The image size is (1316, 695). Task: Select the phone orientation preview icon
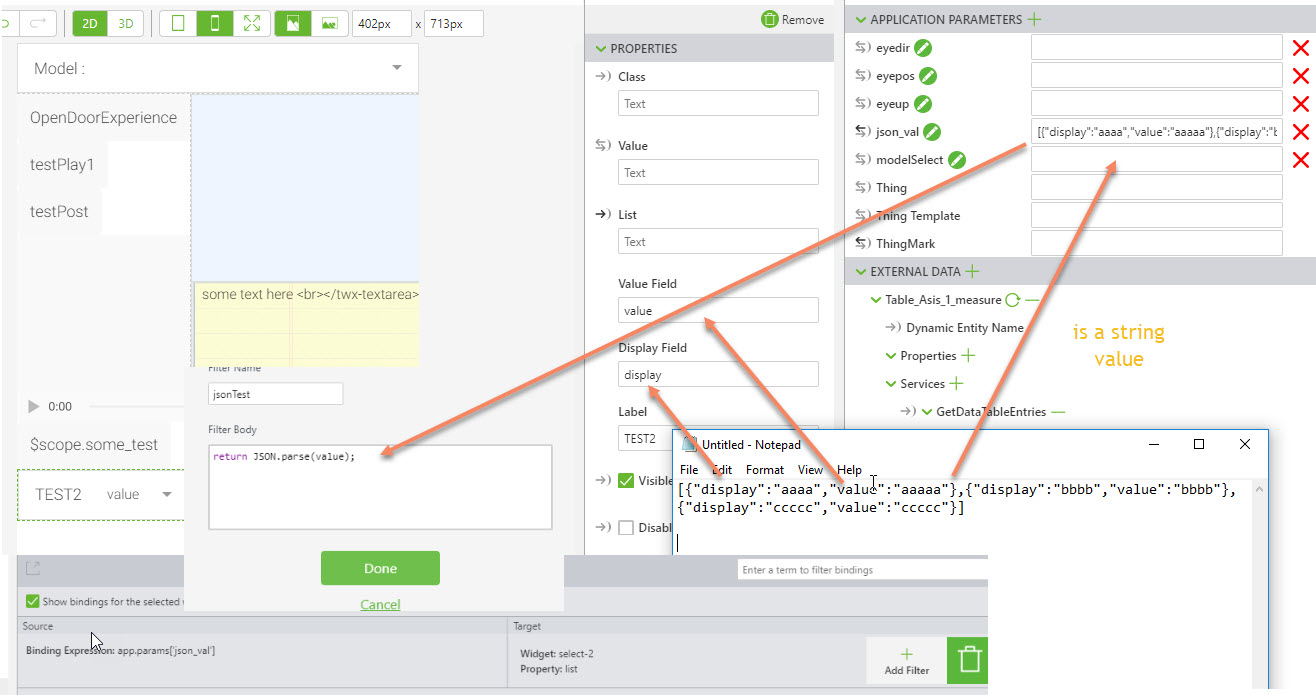coord(215,22)
